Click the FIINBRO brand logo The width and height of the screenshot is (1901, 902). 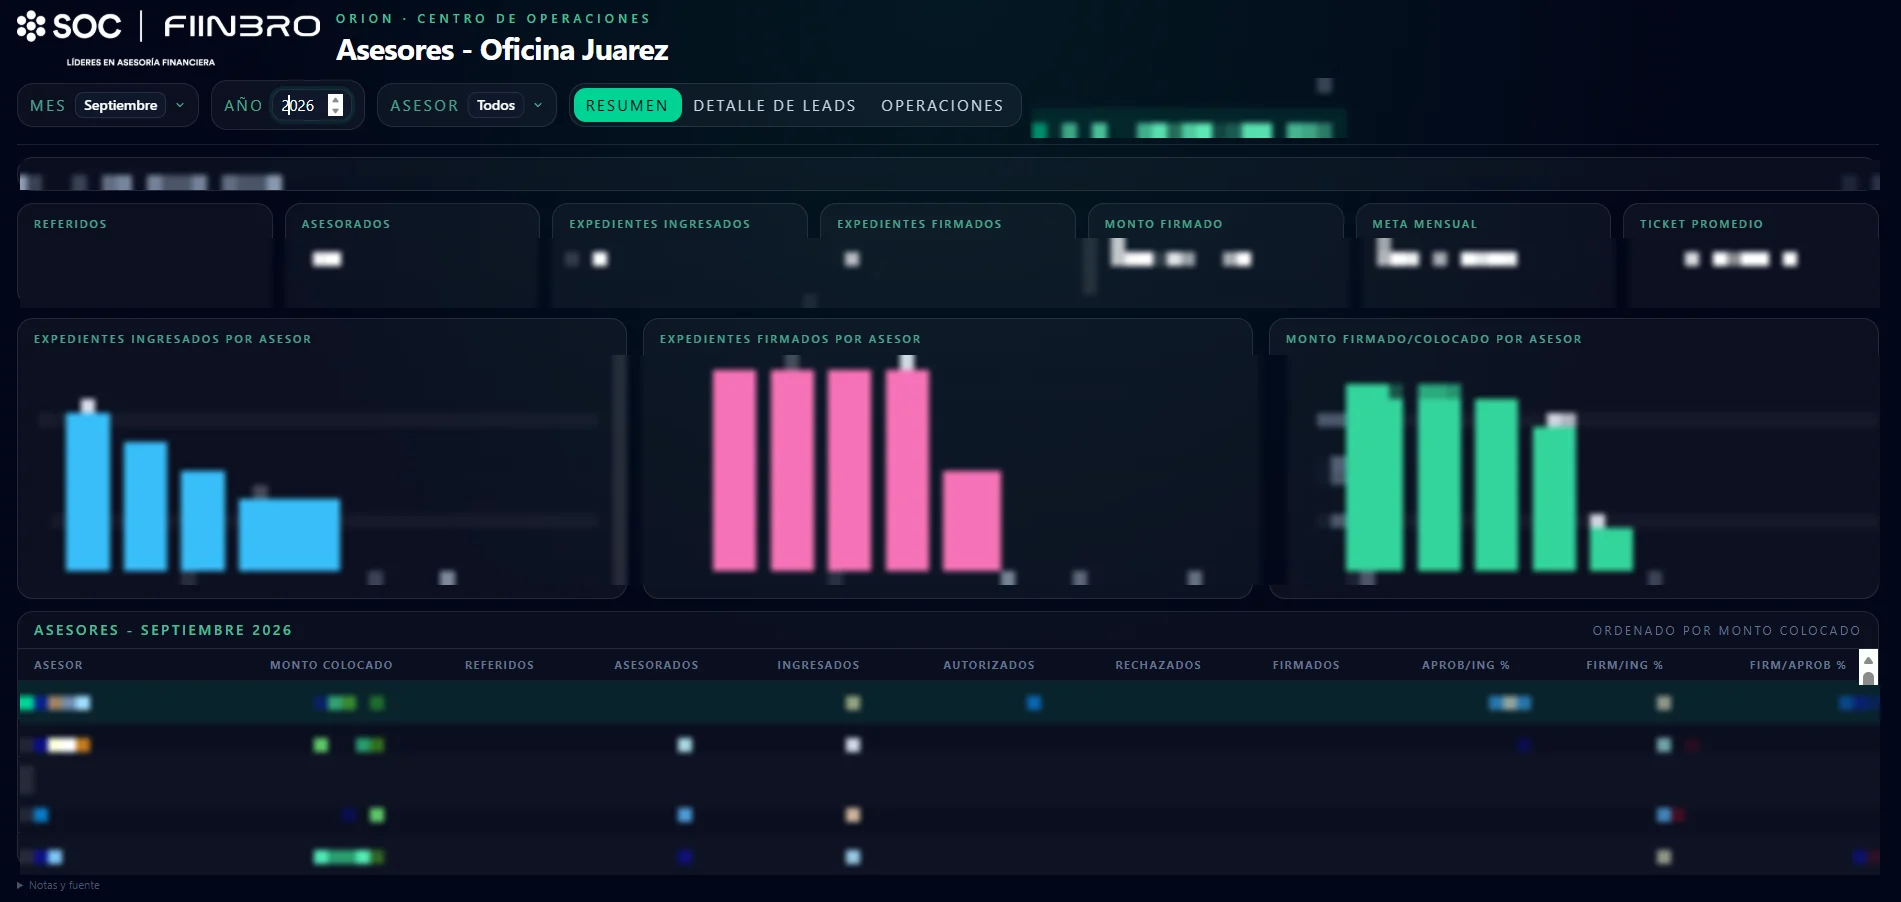242,26
